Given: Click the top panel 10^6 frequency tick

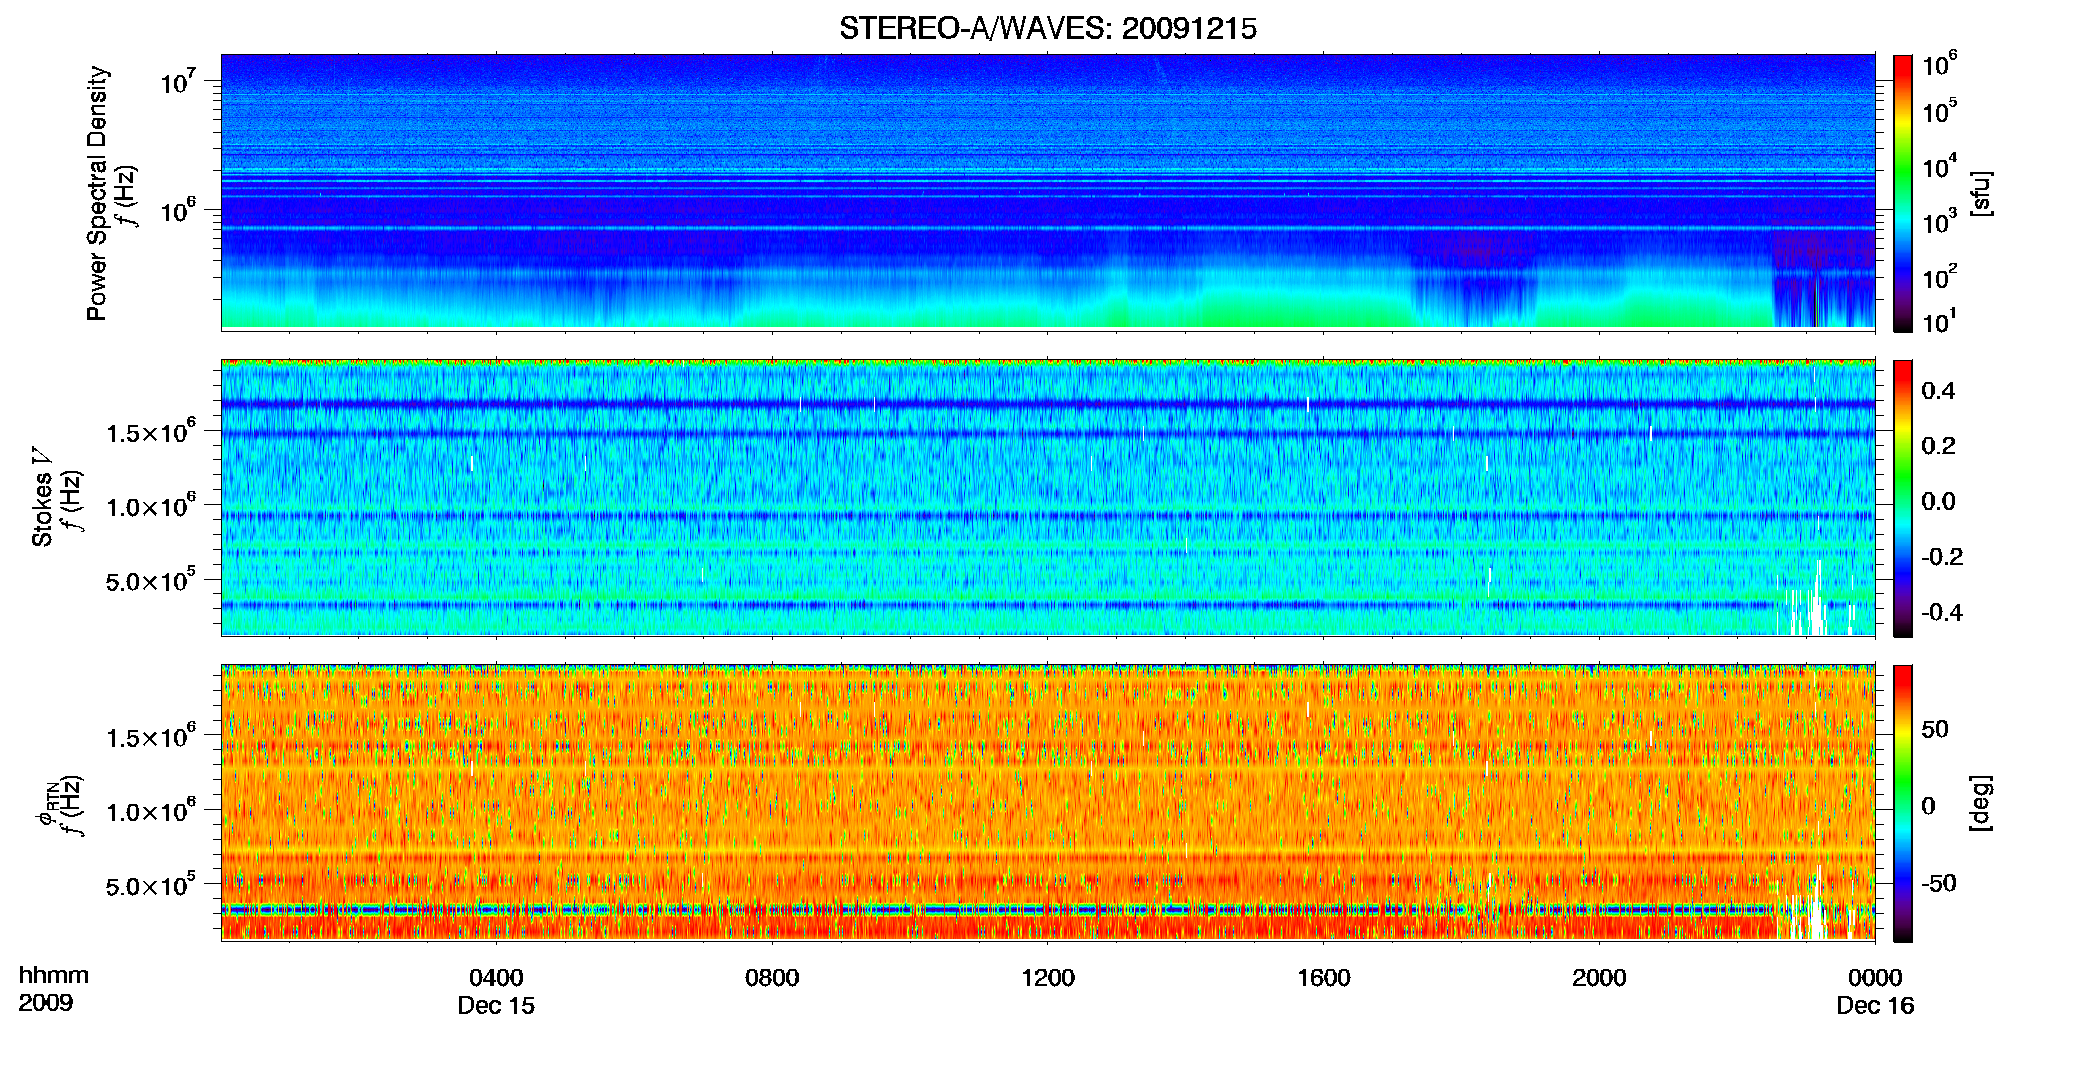Looking at the screenshot, I should tap(178, 211).
